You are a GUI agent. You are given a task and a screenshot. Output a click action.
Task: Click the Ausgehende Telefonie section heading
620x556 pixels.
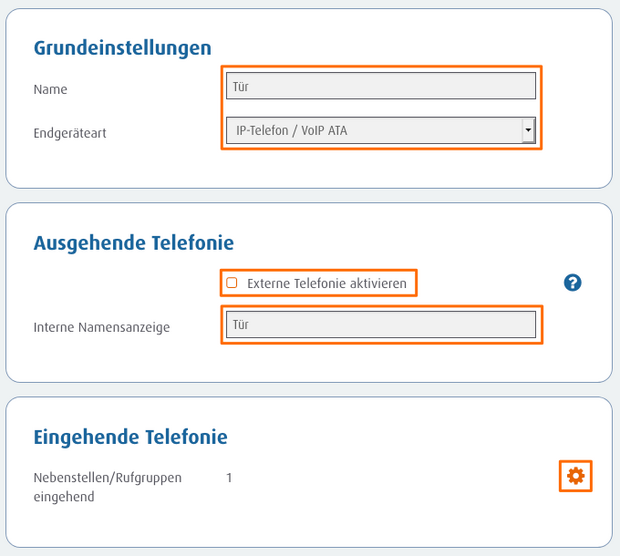point(133,242)
